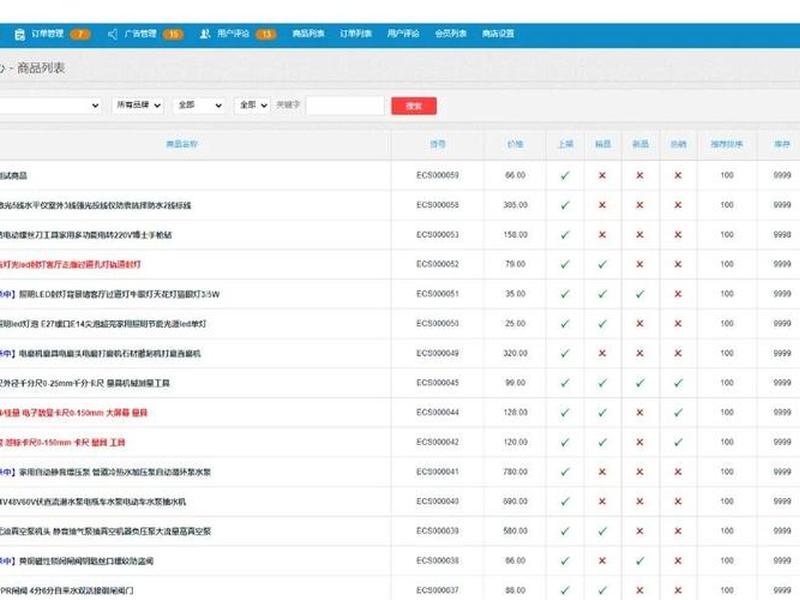The image size is (800, 600).
Task: Toggle 新品 check mark for ECS000038
Action: pyautogui.click(x=640, y=561)
